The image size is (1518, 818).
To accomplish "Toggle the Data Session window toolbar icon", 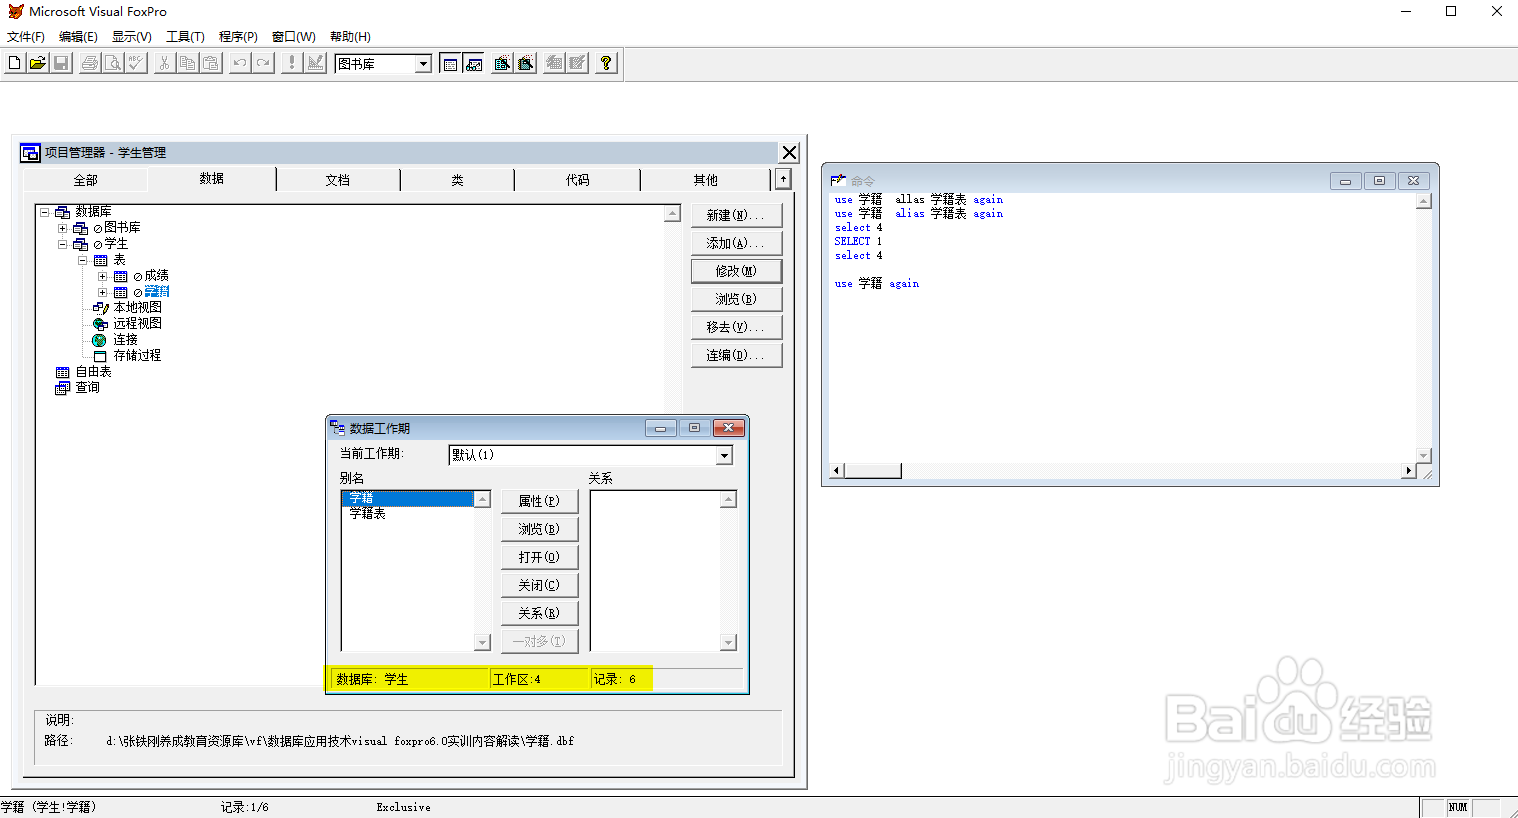I will (474, 63).
